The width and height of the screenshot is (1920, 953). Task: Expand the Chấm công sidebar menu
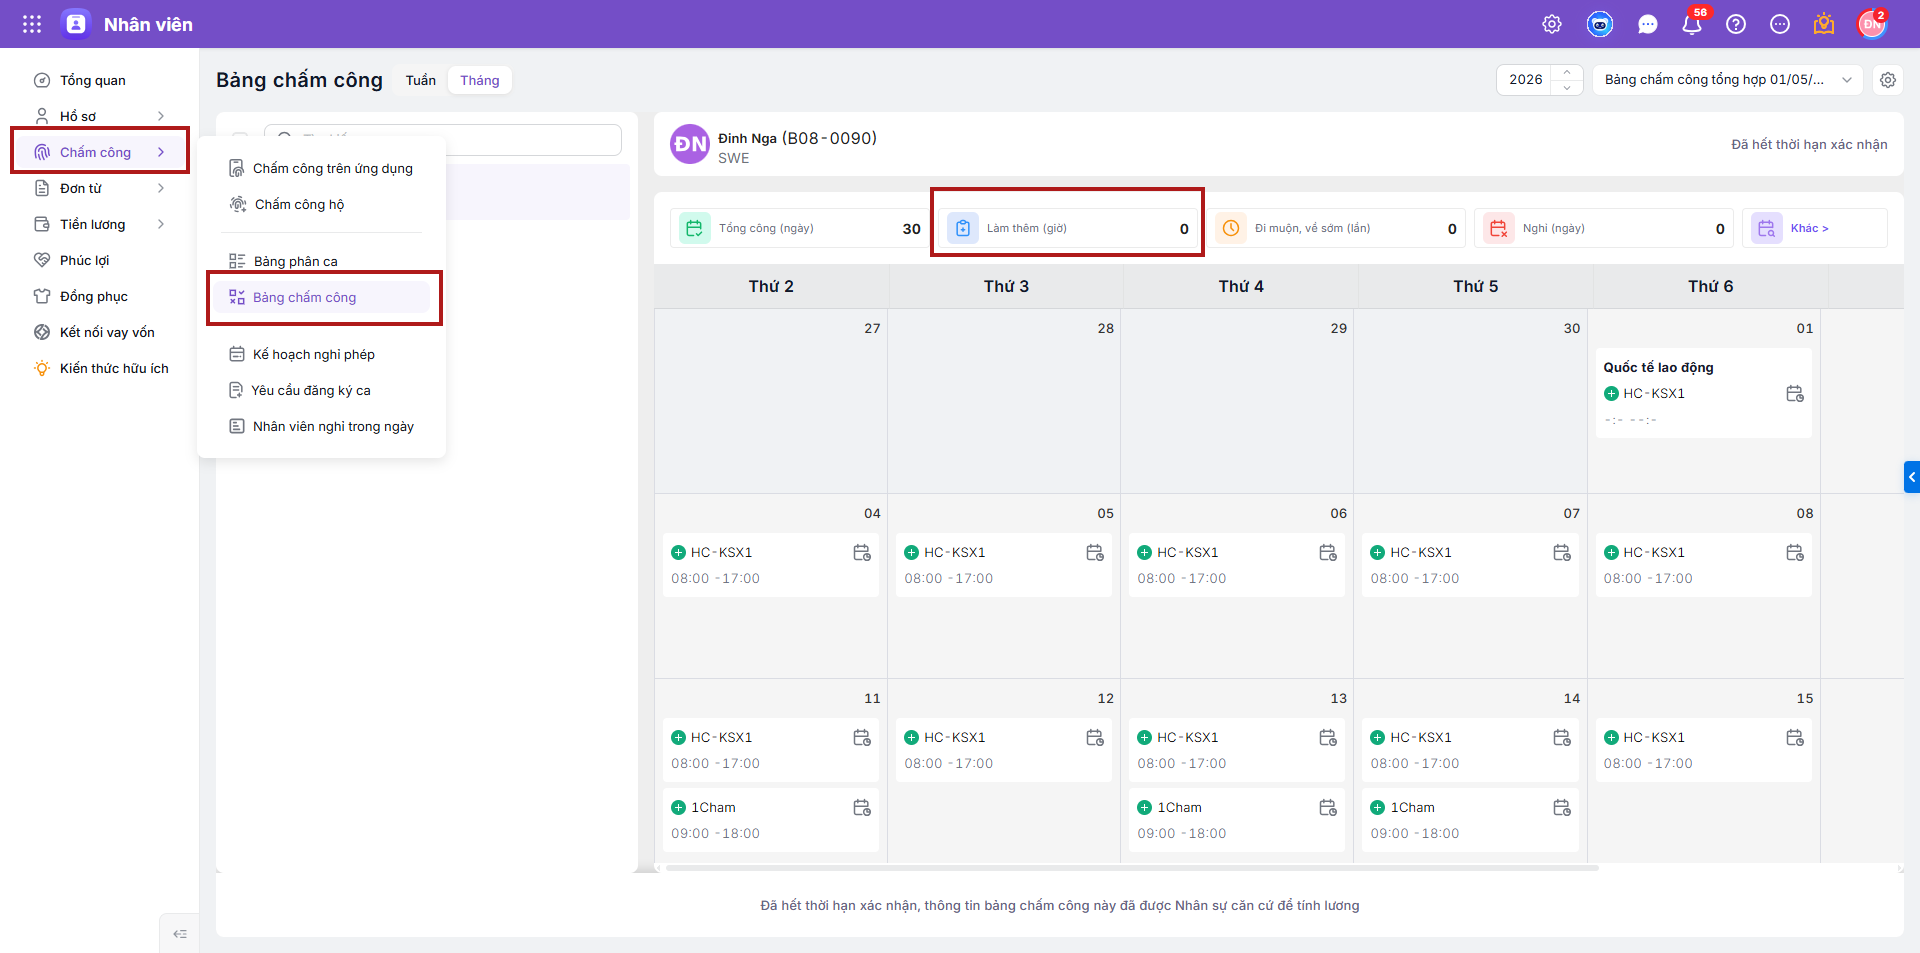click(161, 152)
